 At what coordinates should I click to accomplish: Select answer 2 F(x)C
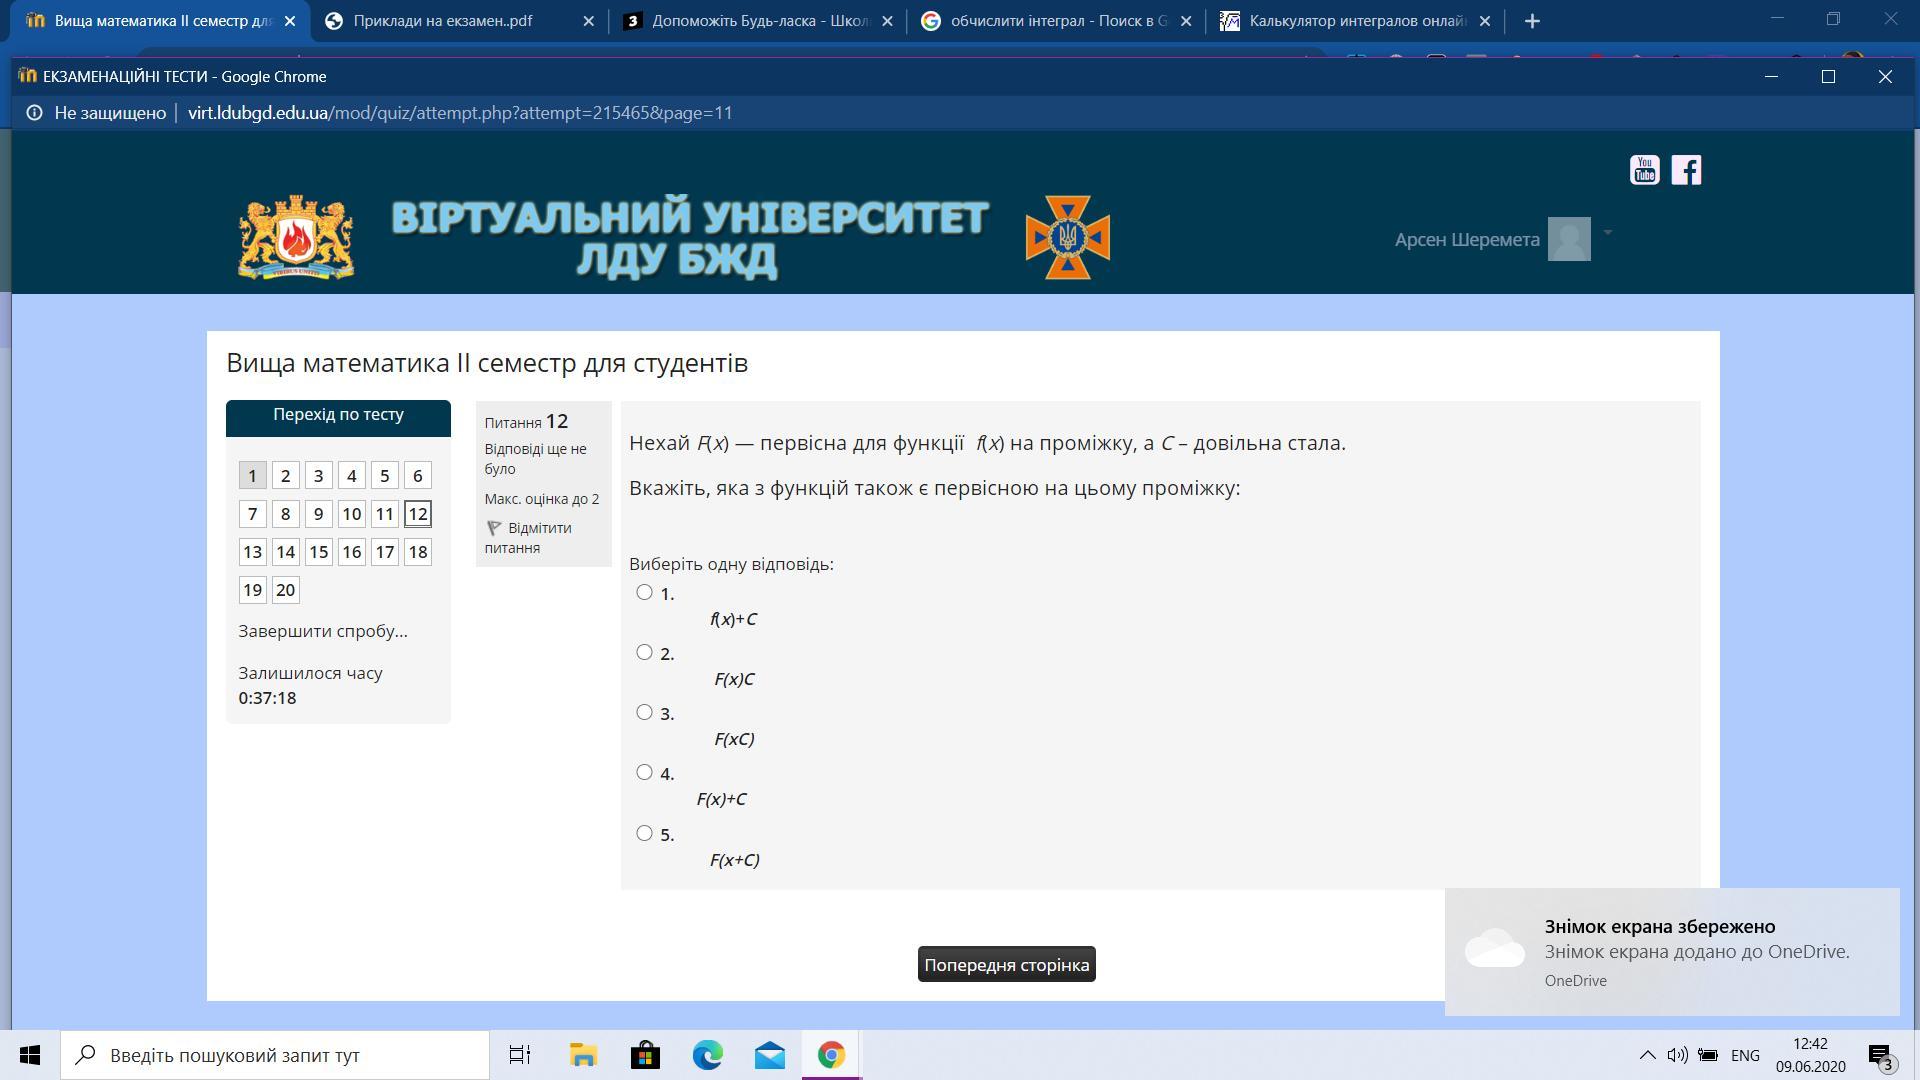coord(644,652)
